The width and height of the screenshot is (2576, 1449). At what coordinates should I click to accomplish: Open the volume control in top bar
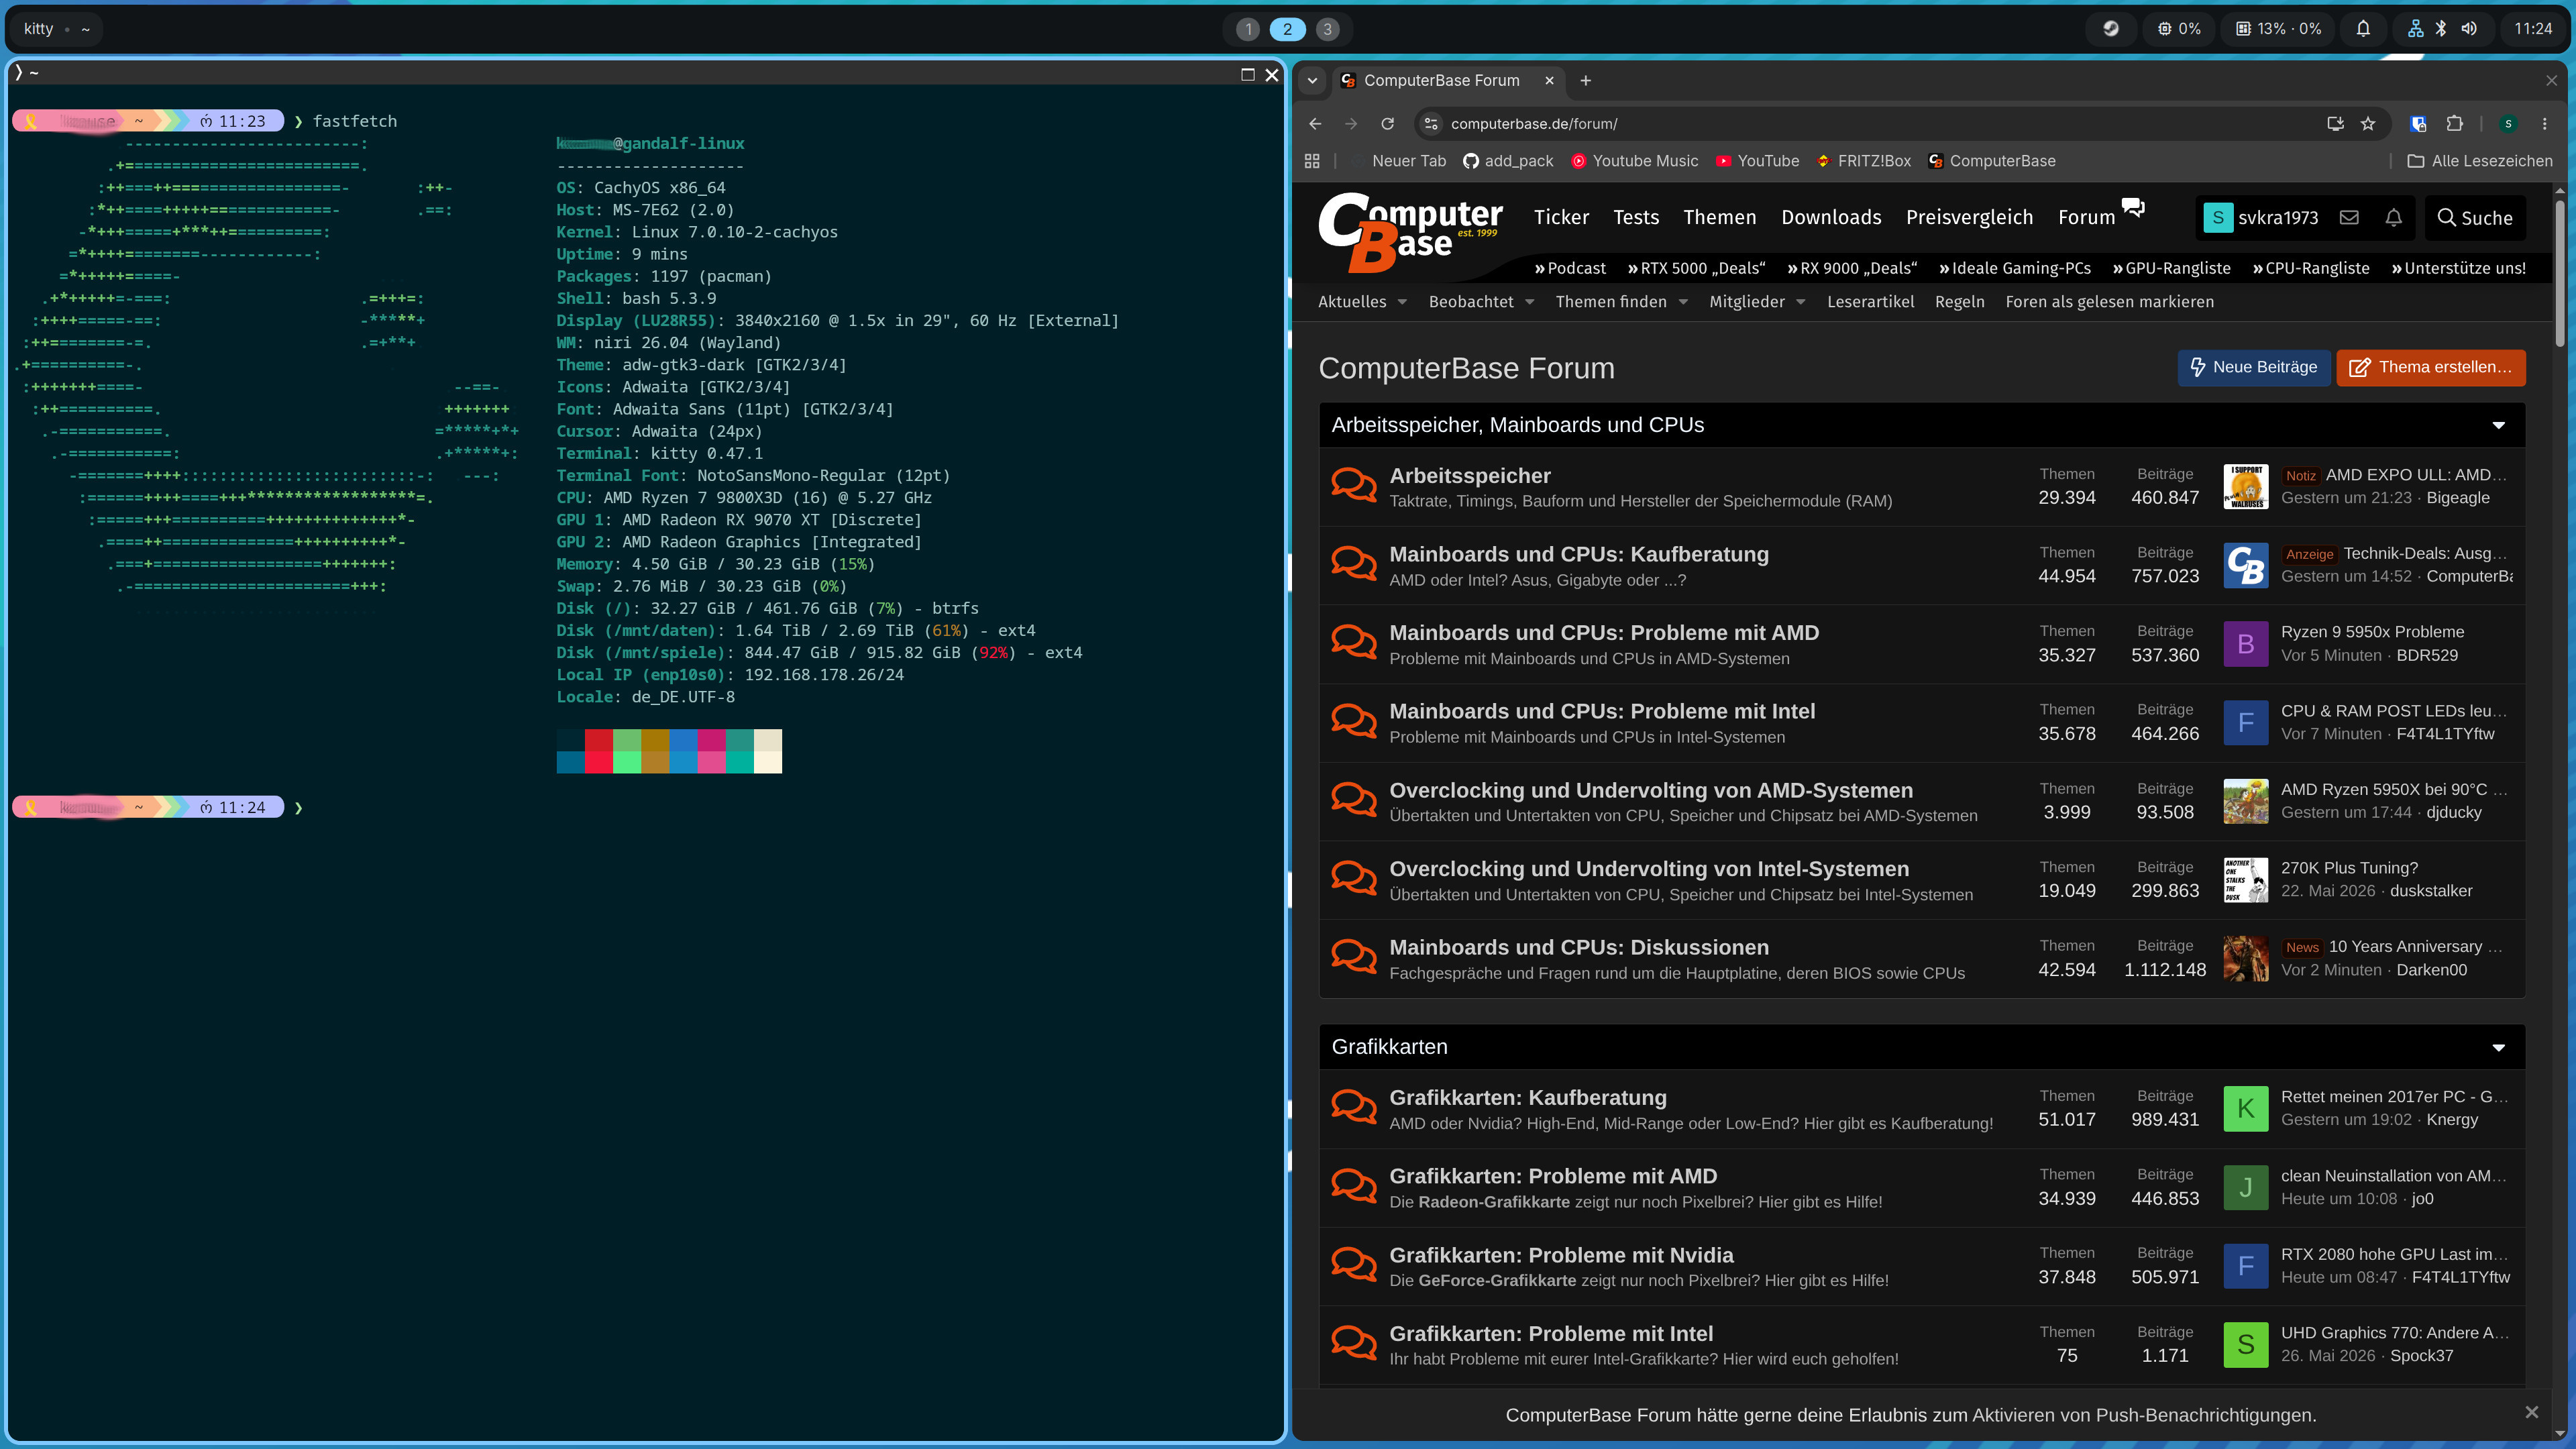coord(2469,29)
